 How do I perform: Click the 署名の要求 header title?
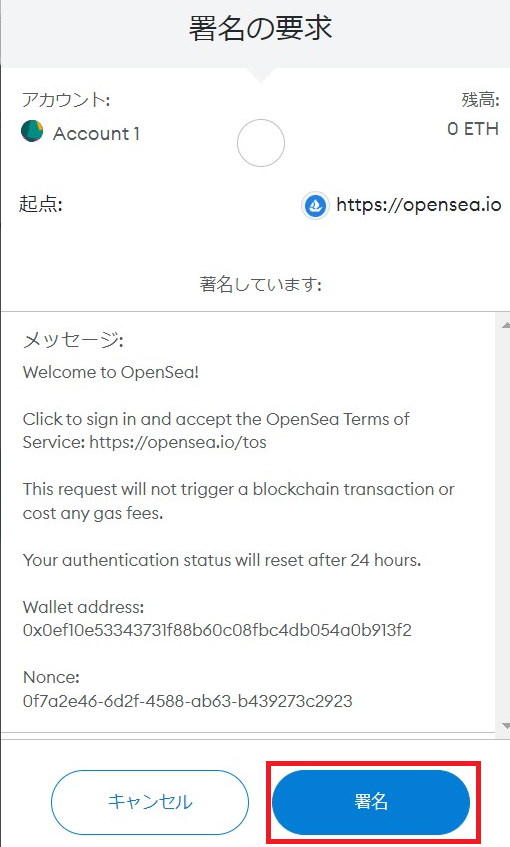coord(260,28)
